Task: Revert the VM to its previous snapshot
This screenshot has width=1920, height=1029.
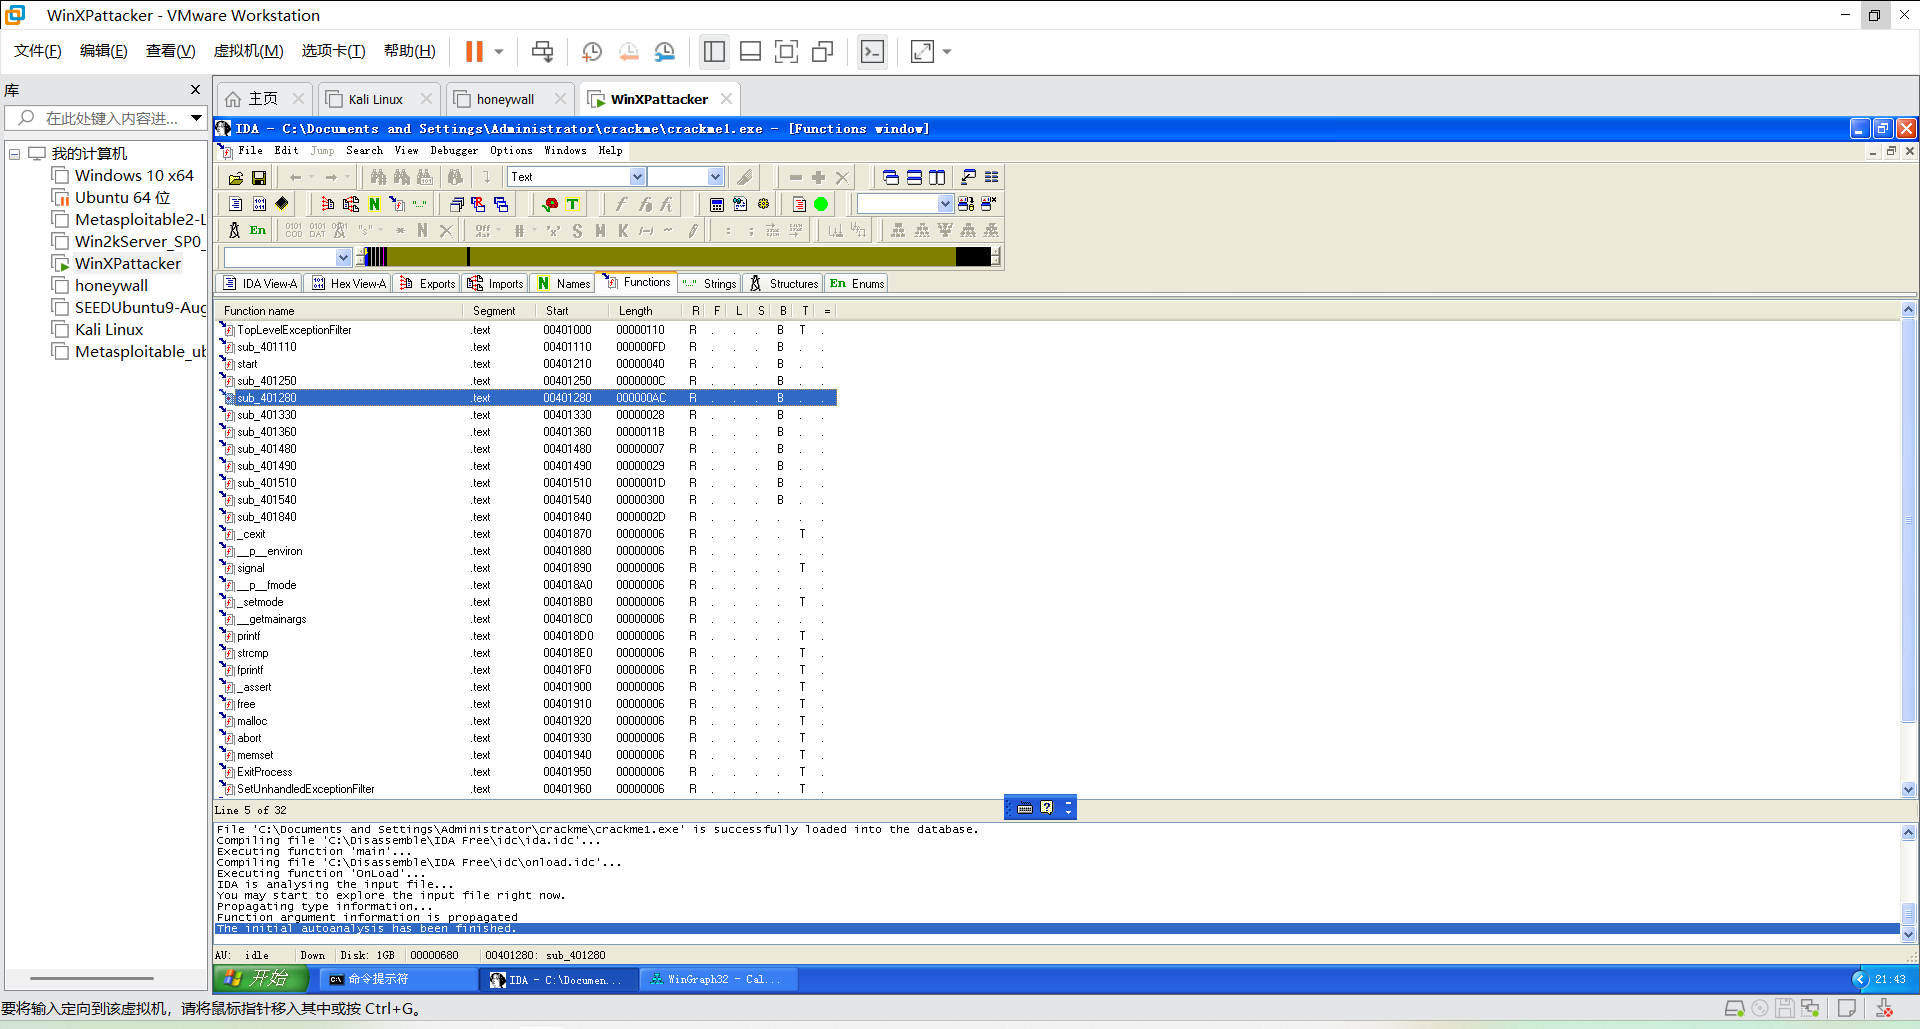Action: 628,51
